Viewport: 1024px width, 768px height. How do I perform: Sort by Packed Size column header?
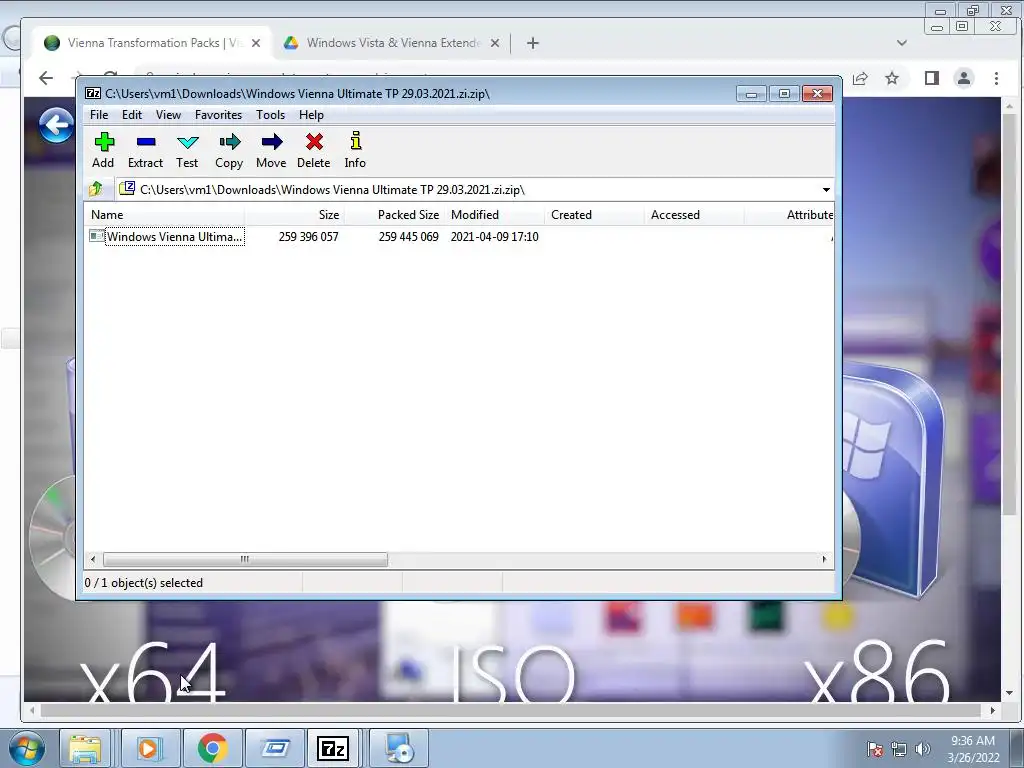[394, 215]
